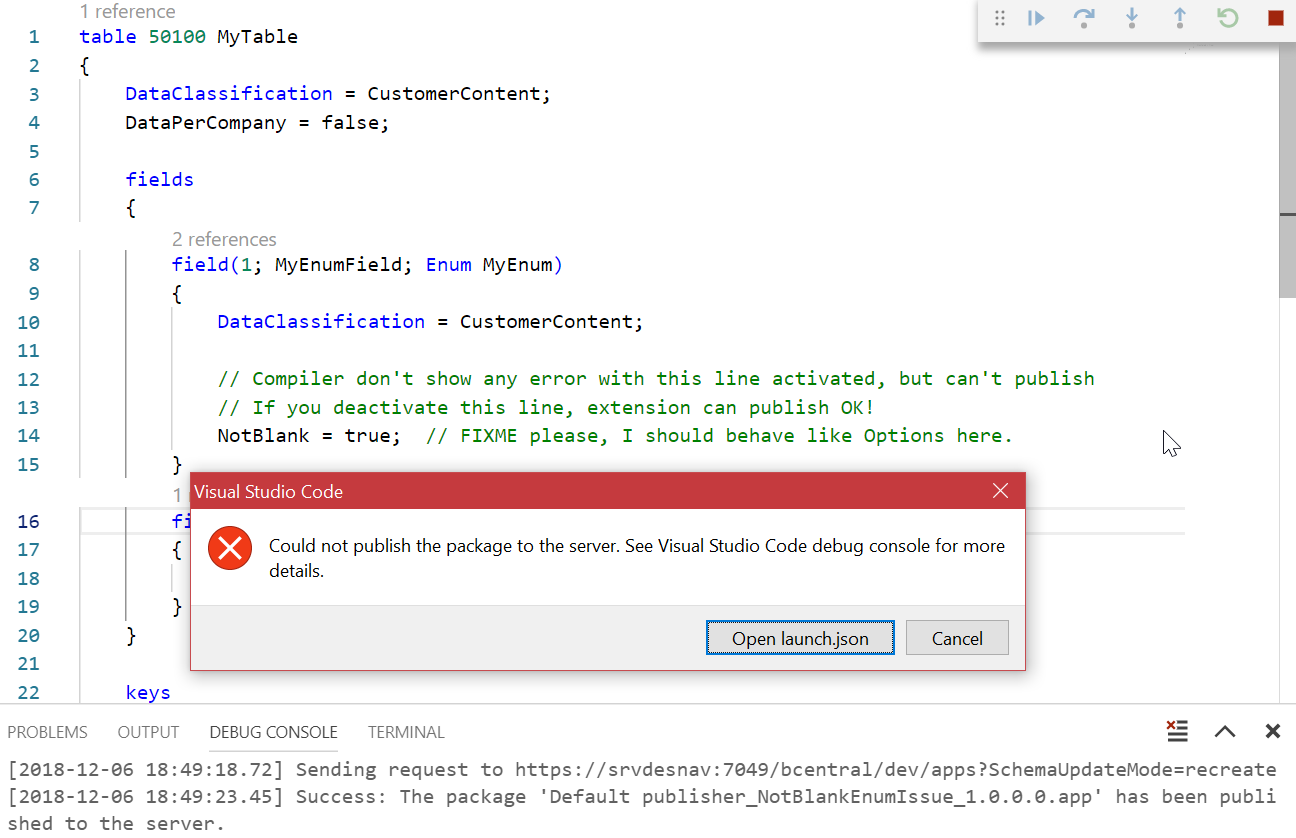
Task: Switch to the TERMINAL tab
Action: pyautogui.click(x=406, y=732)
